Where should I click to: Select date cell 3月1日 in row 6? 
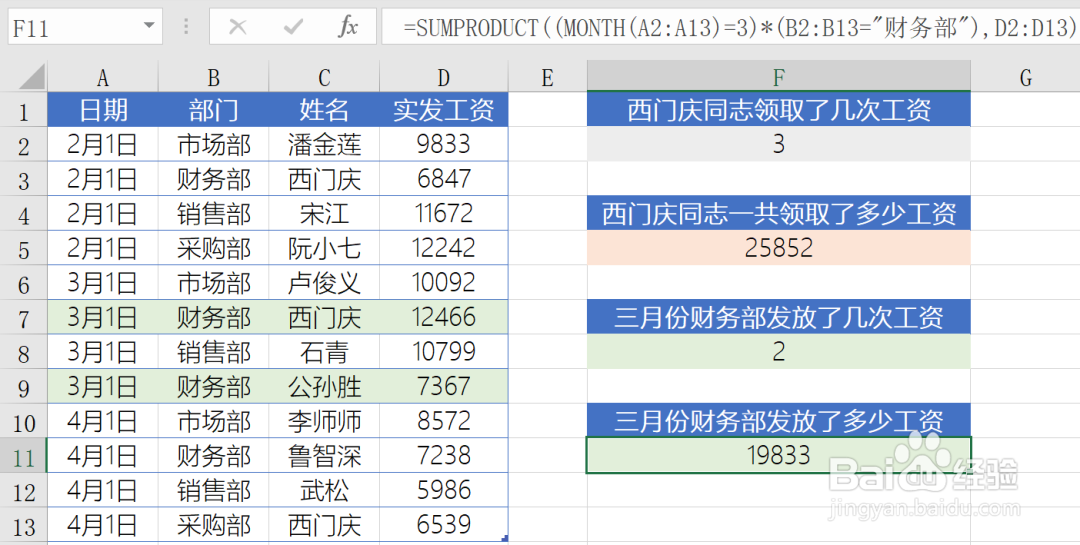pyautogui.click(x=103, y=283)
